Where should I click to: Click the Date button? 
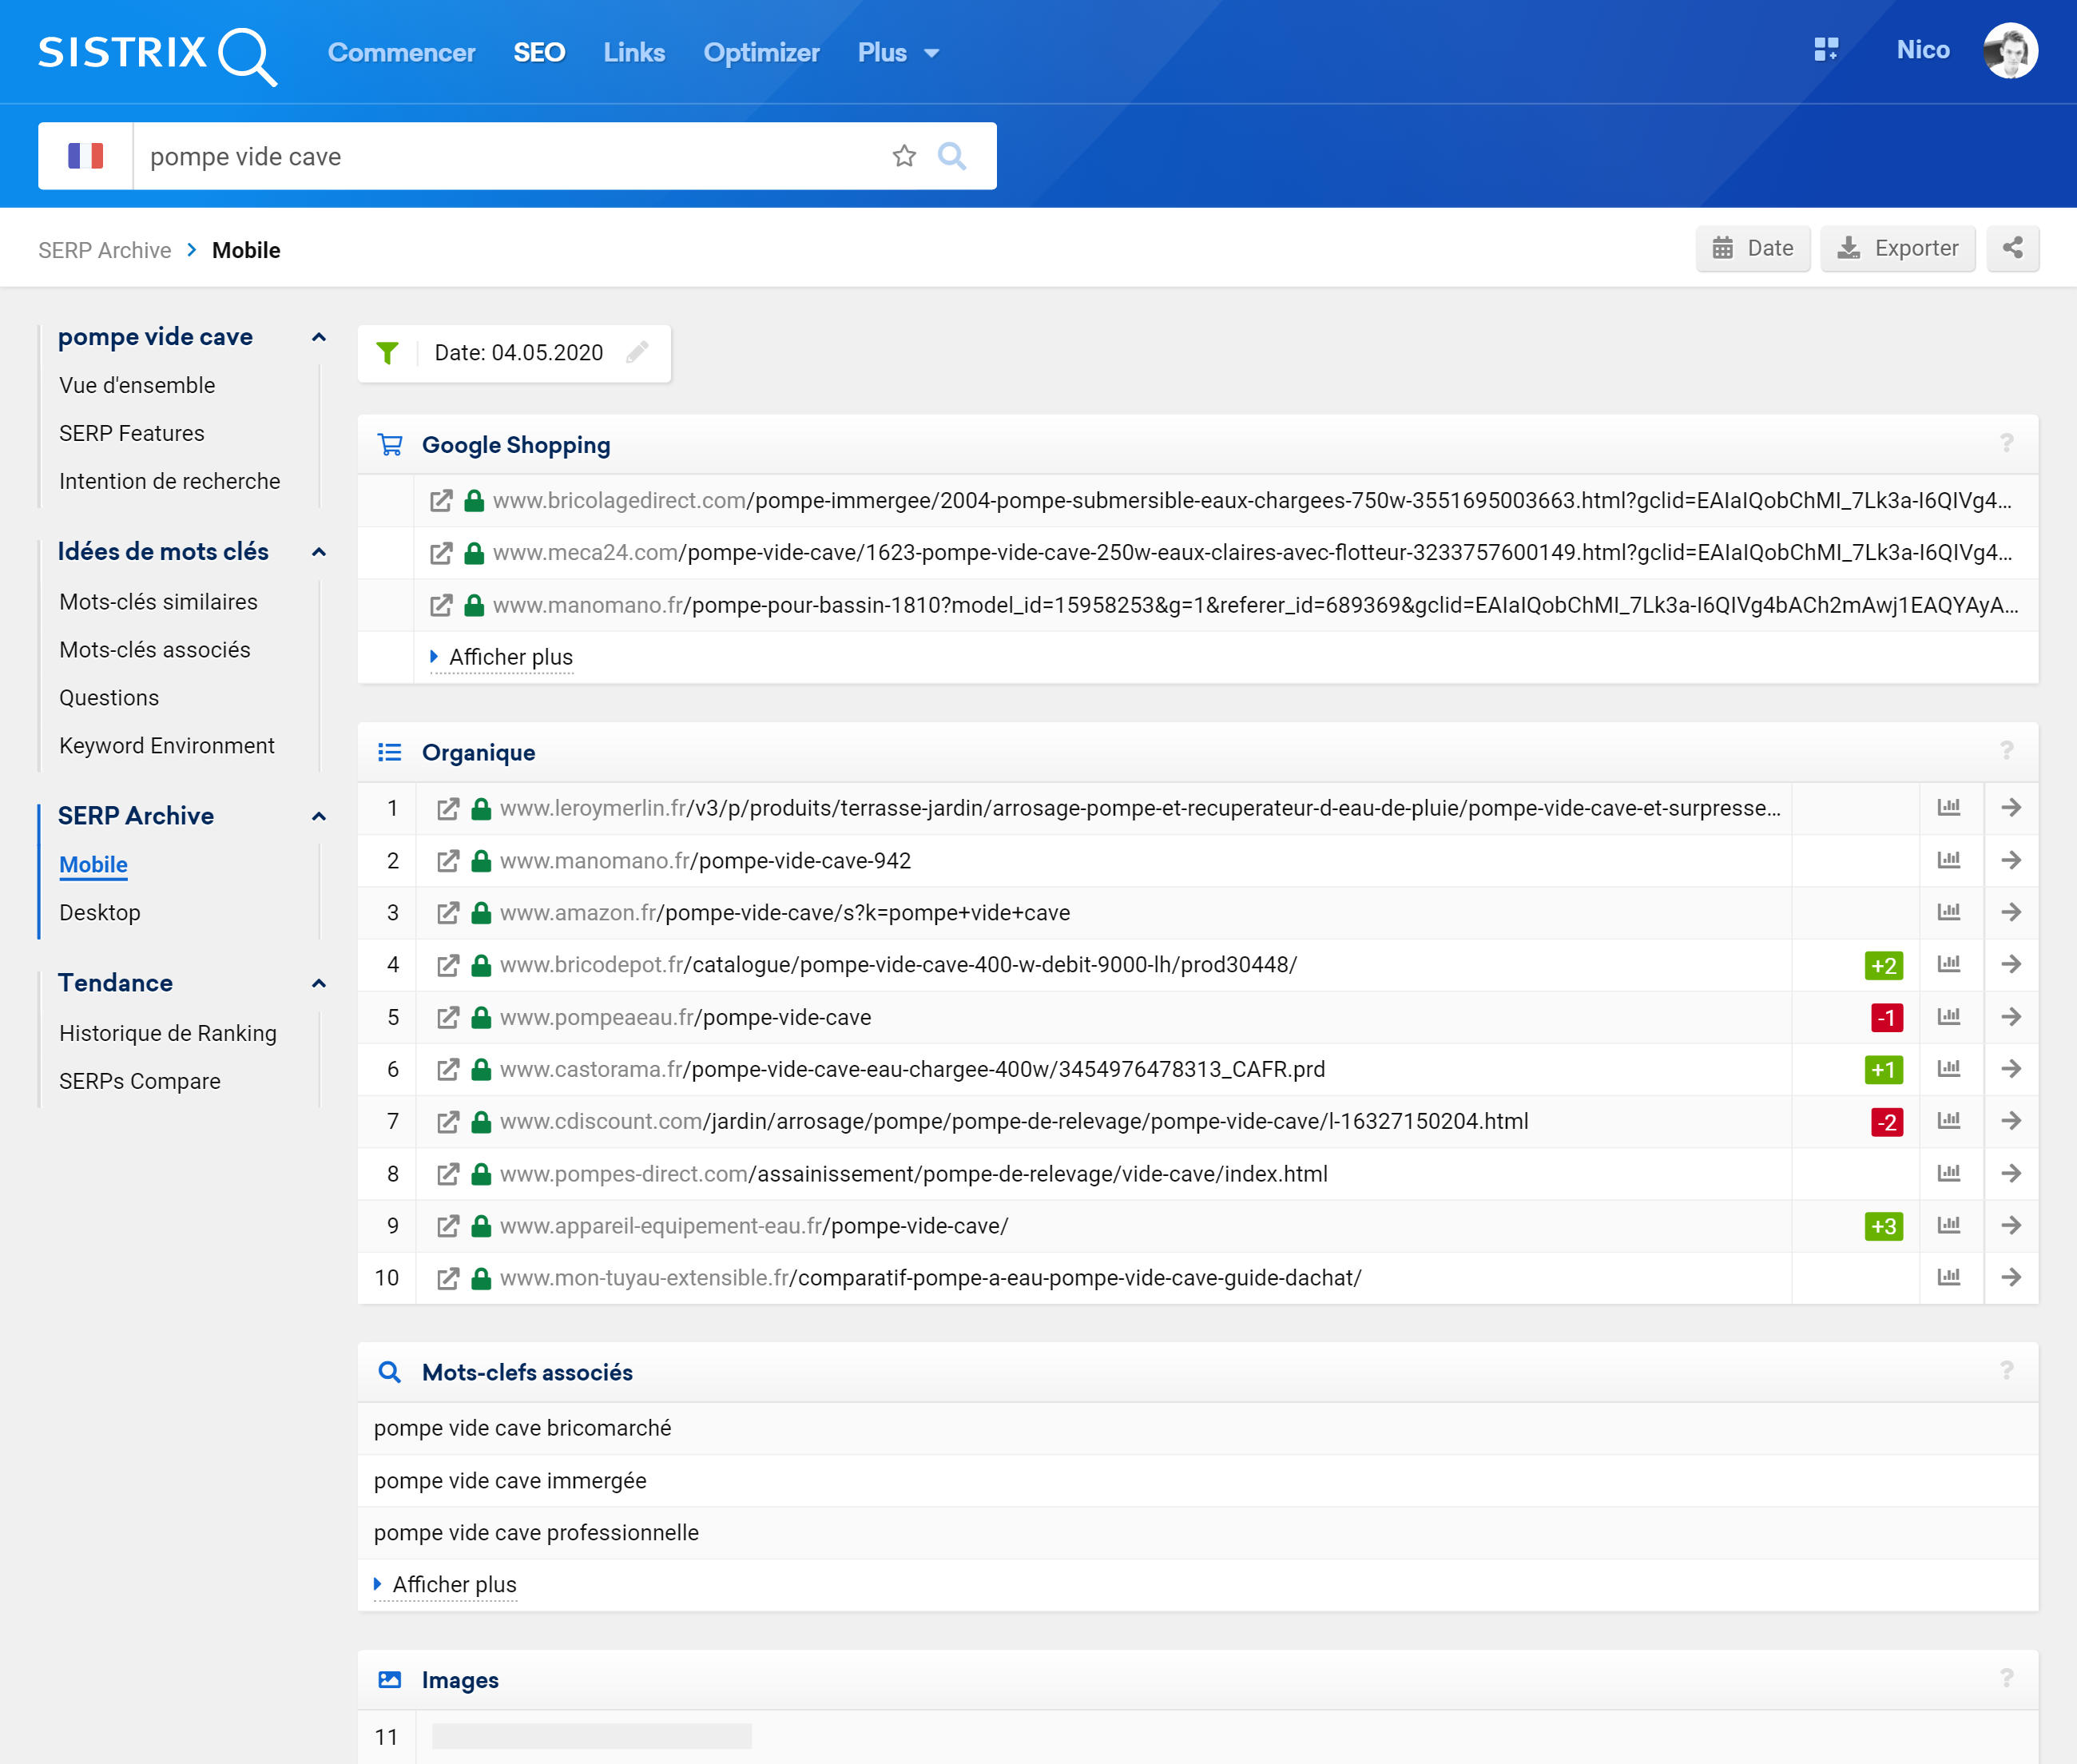[x=1753, y=248]
